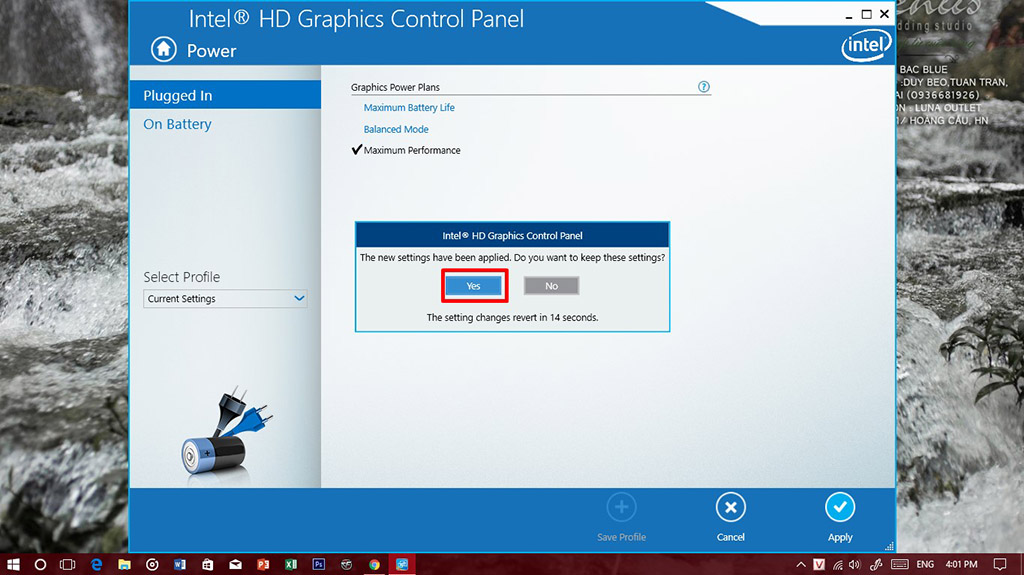Open Photoshop from the taskbar

tap(319, 565)
